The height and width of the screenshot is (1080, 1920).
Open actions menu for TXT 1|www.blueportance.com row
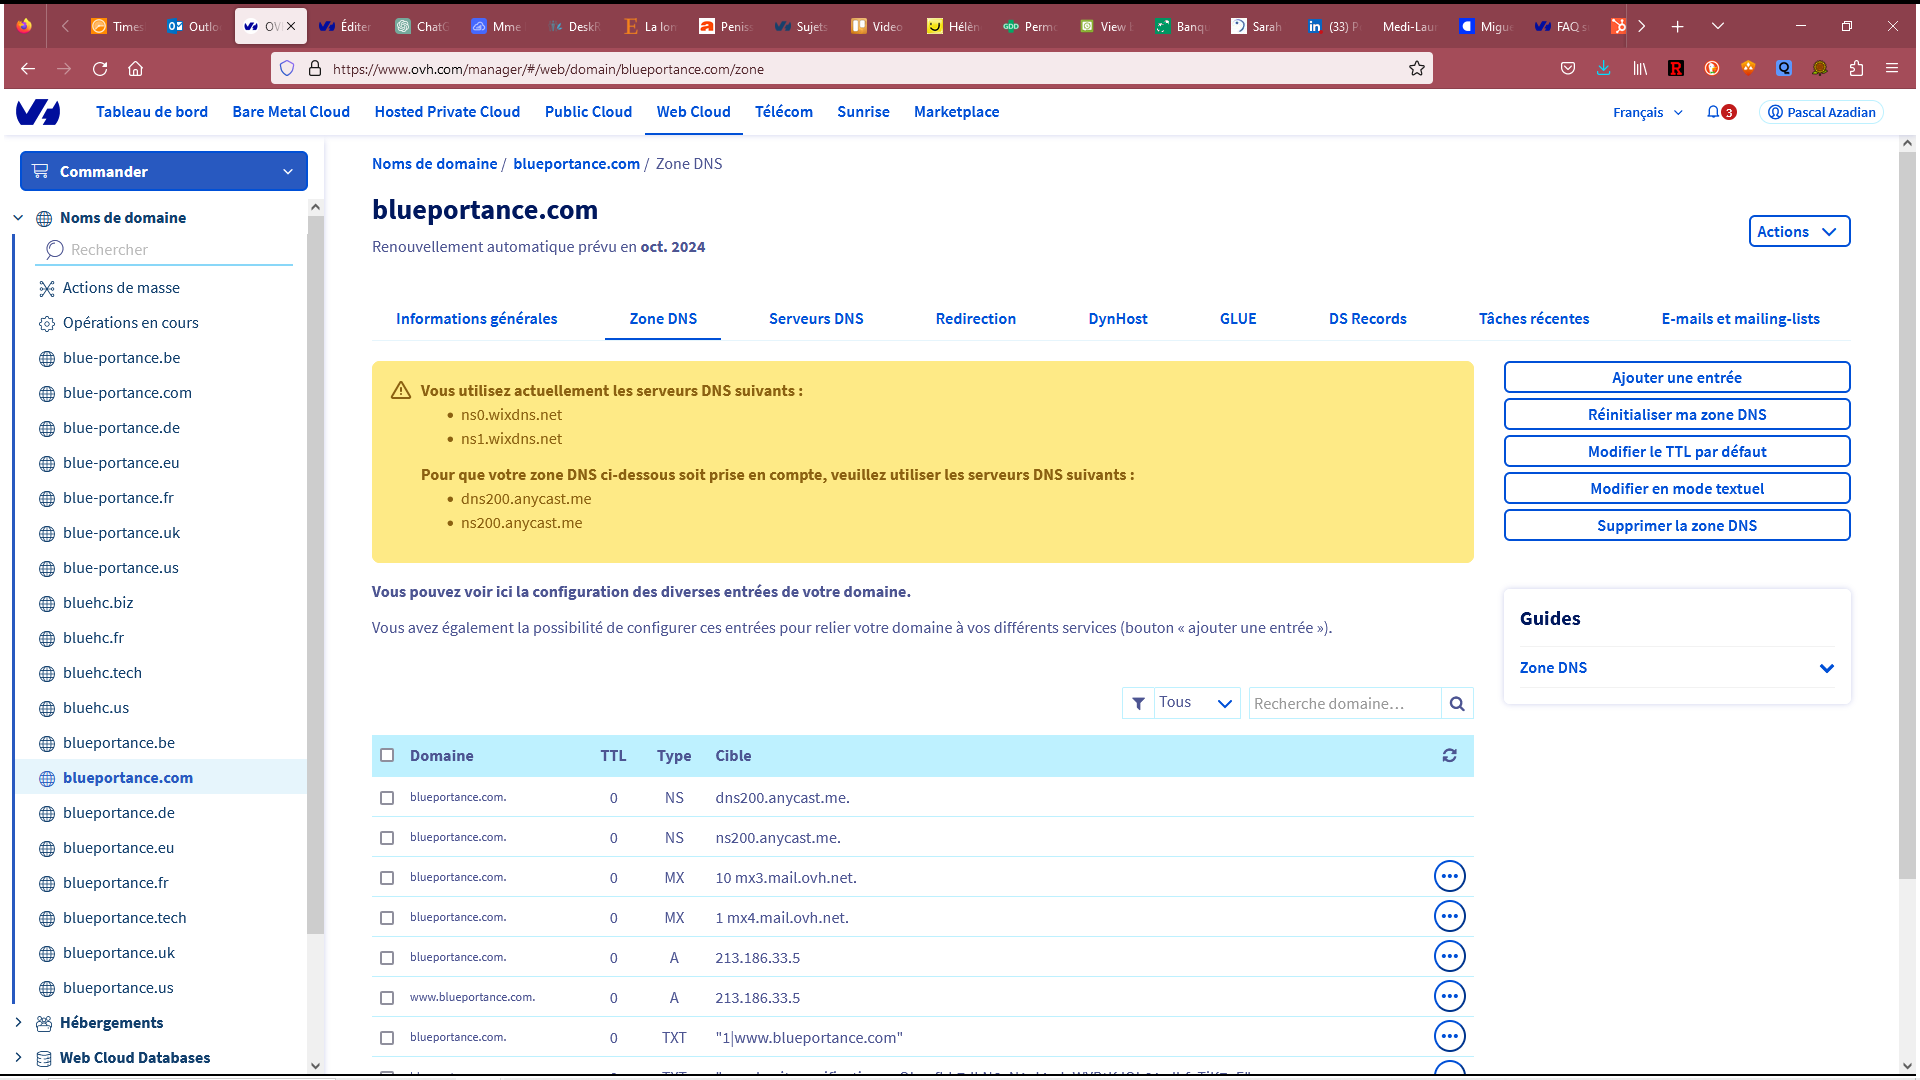click(x=1449, y=1037)
